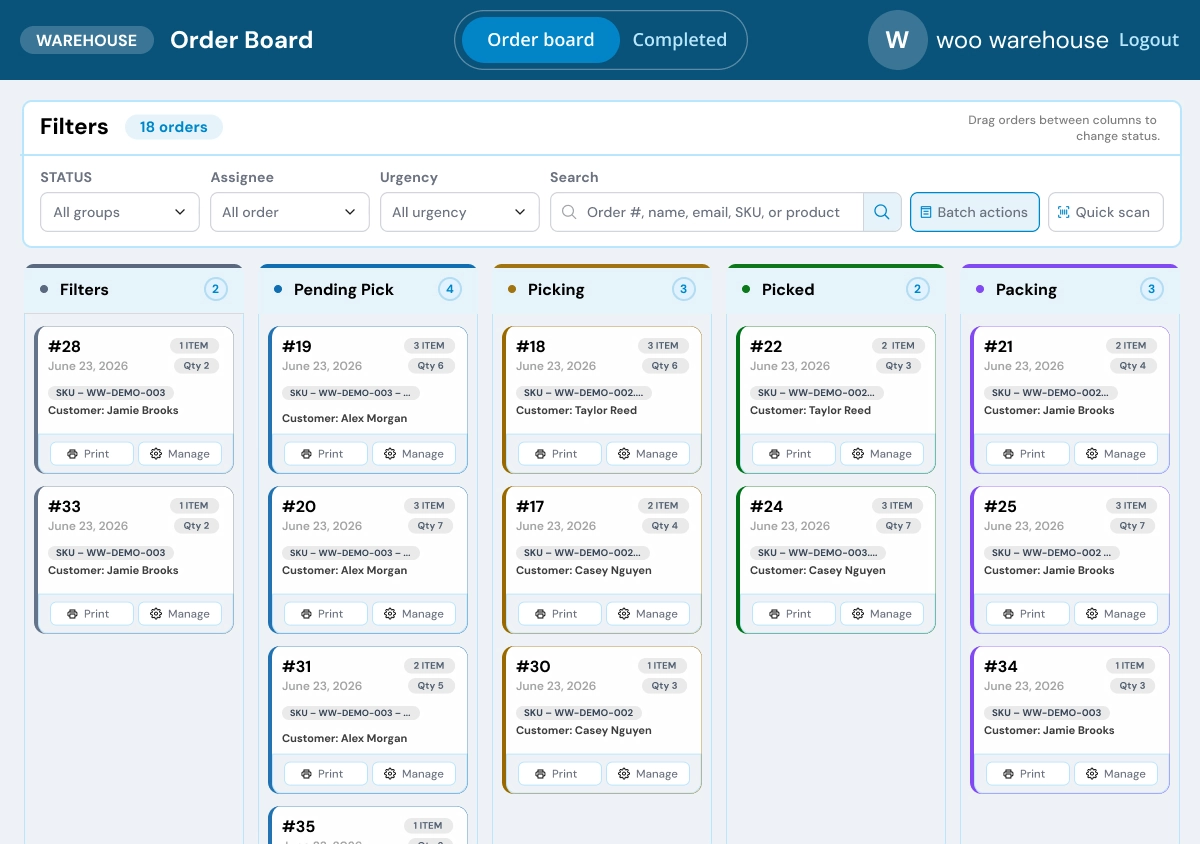Print order #31
1200x844 pixels.
coord(326,774)
